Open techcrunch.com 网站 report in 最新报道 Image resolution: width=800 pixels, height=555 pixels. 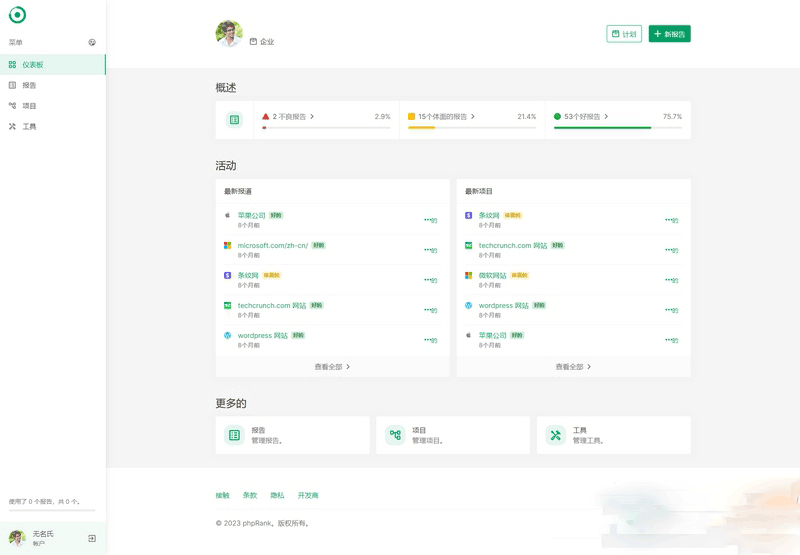click(272, 306)
